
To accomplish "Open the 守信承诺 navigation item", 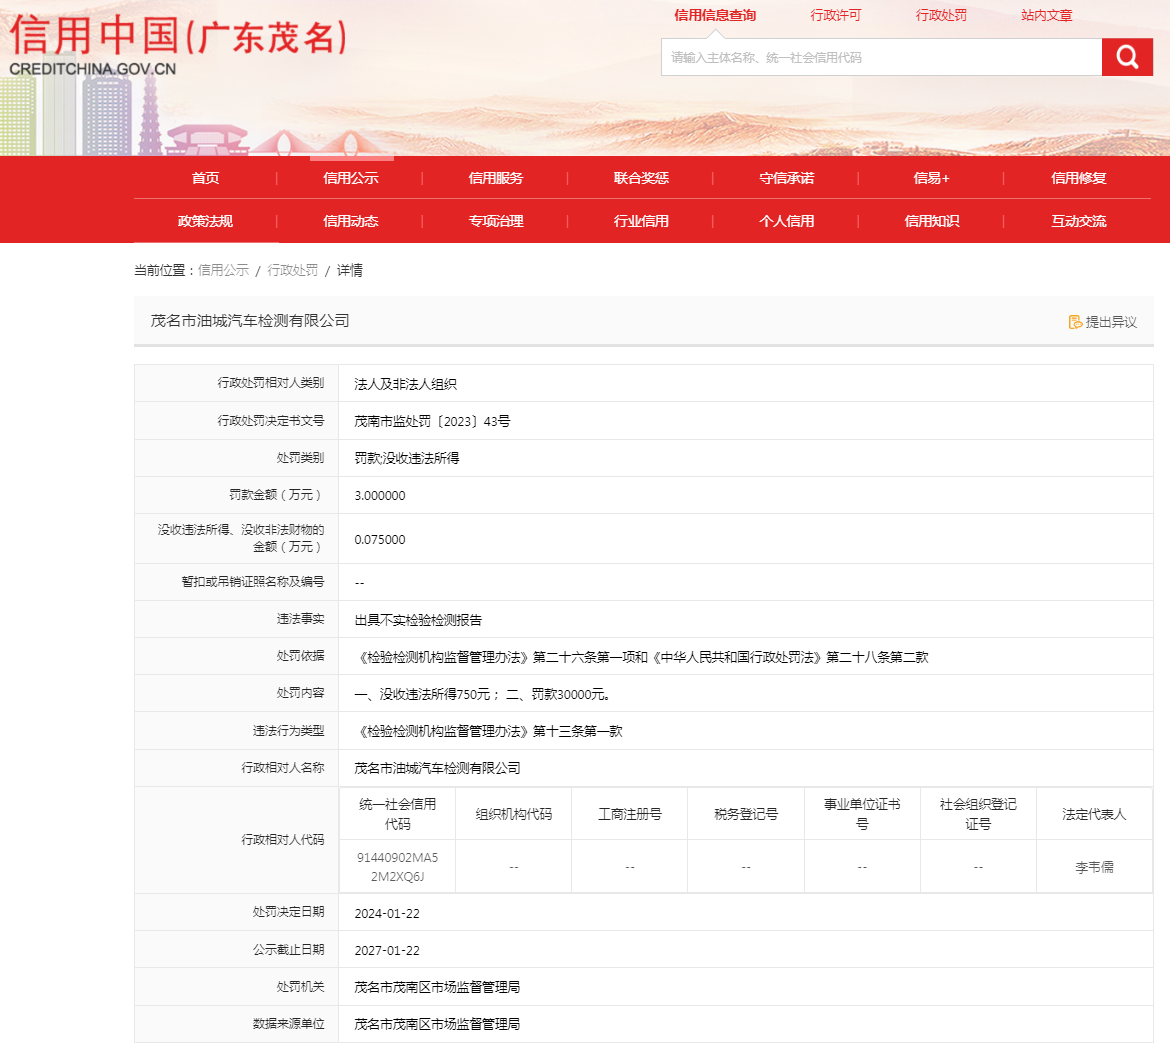I will (x=786, y=178).
